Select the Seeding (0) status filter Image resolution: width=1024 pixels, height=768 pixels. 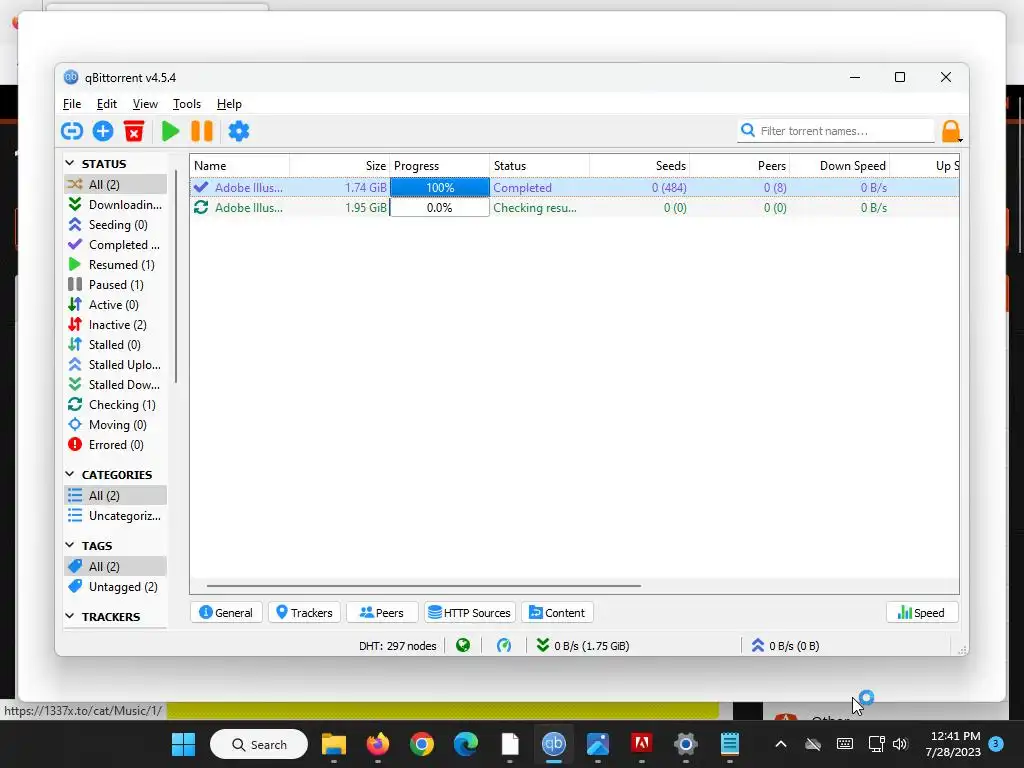point(116,225)
